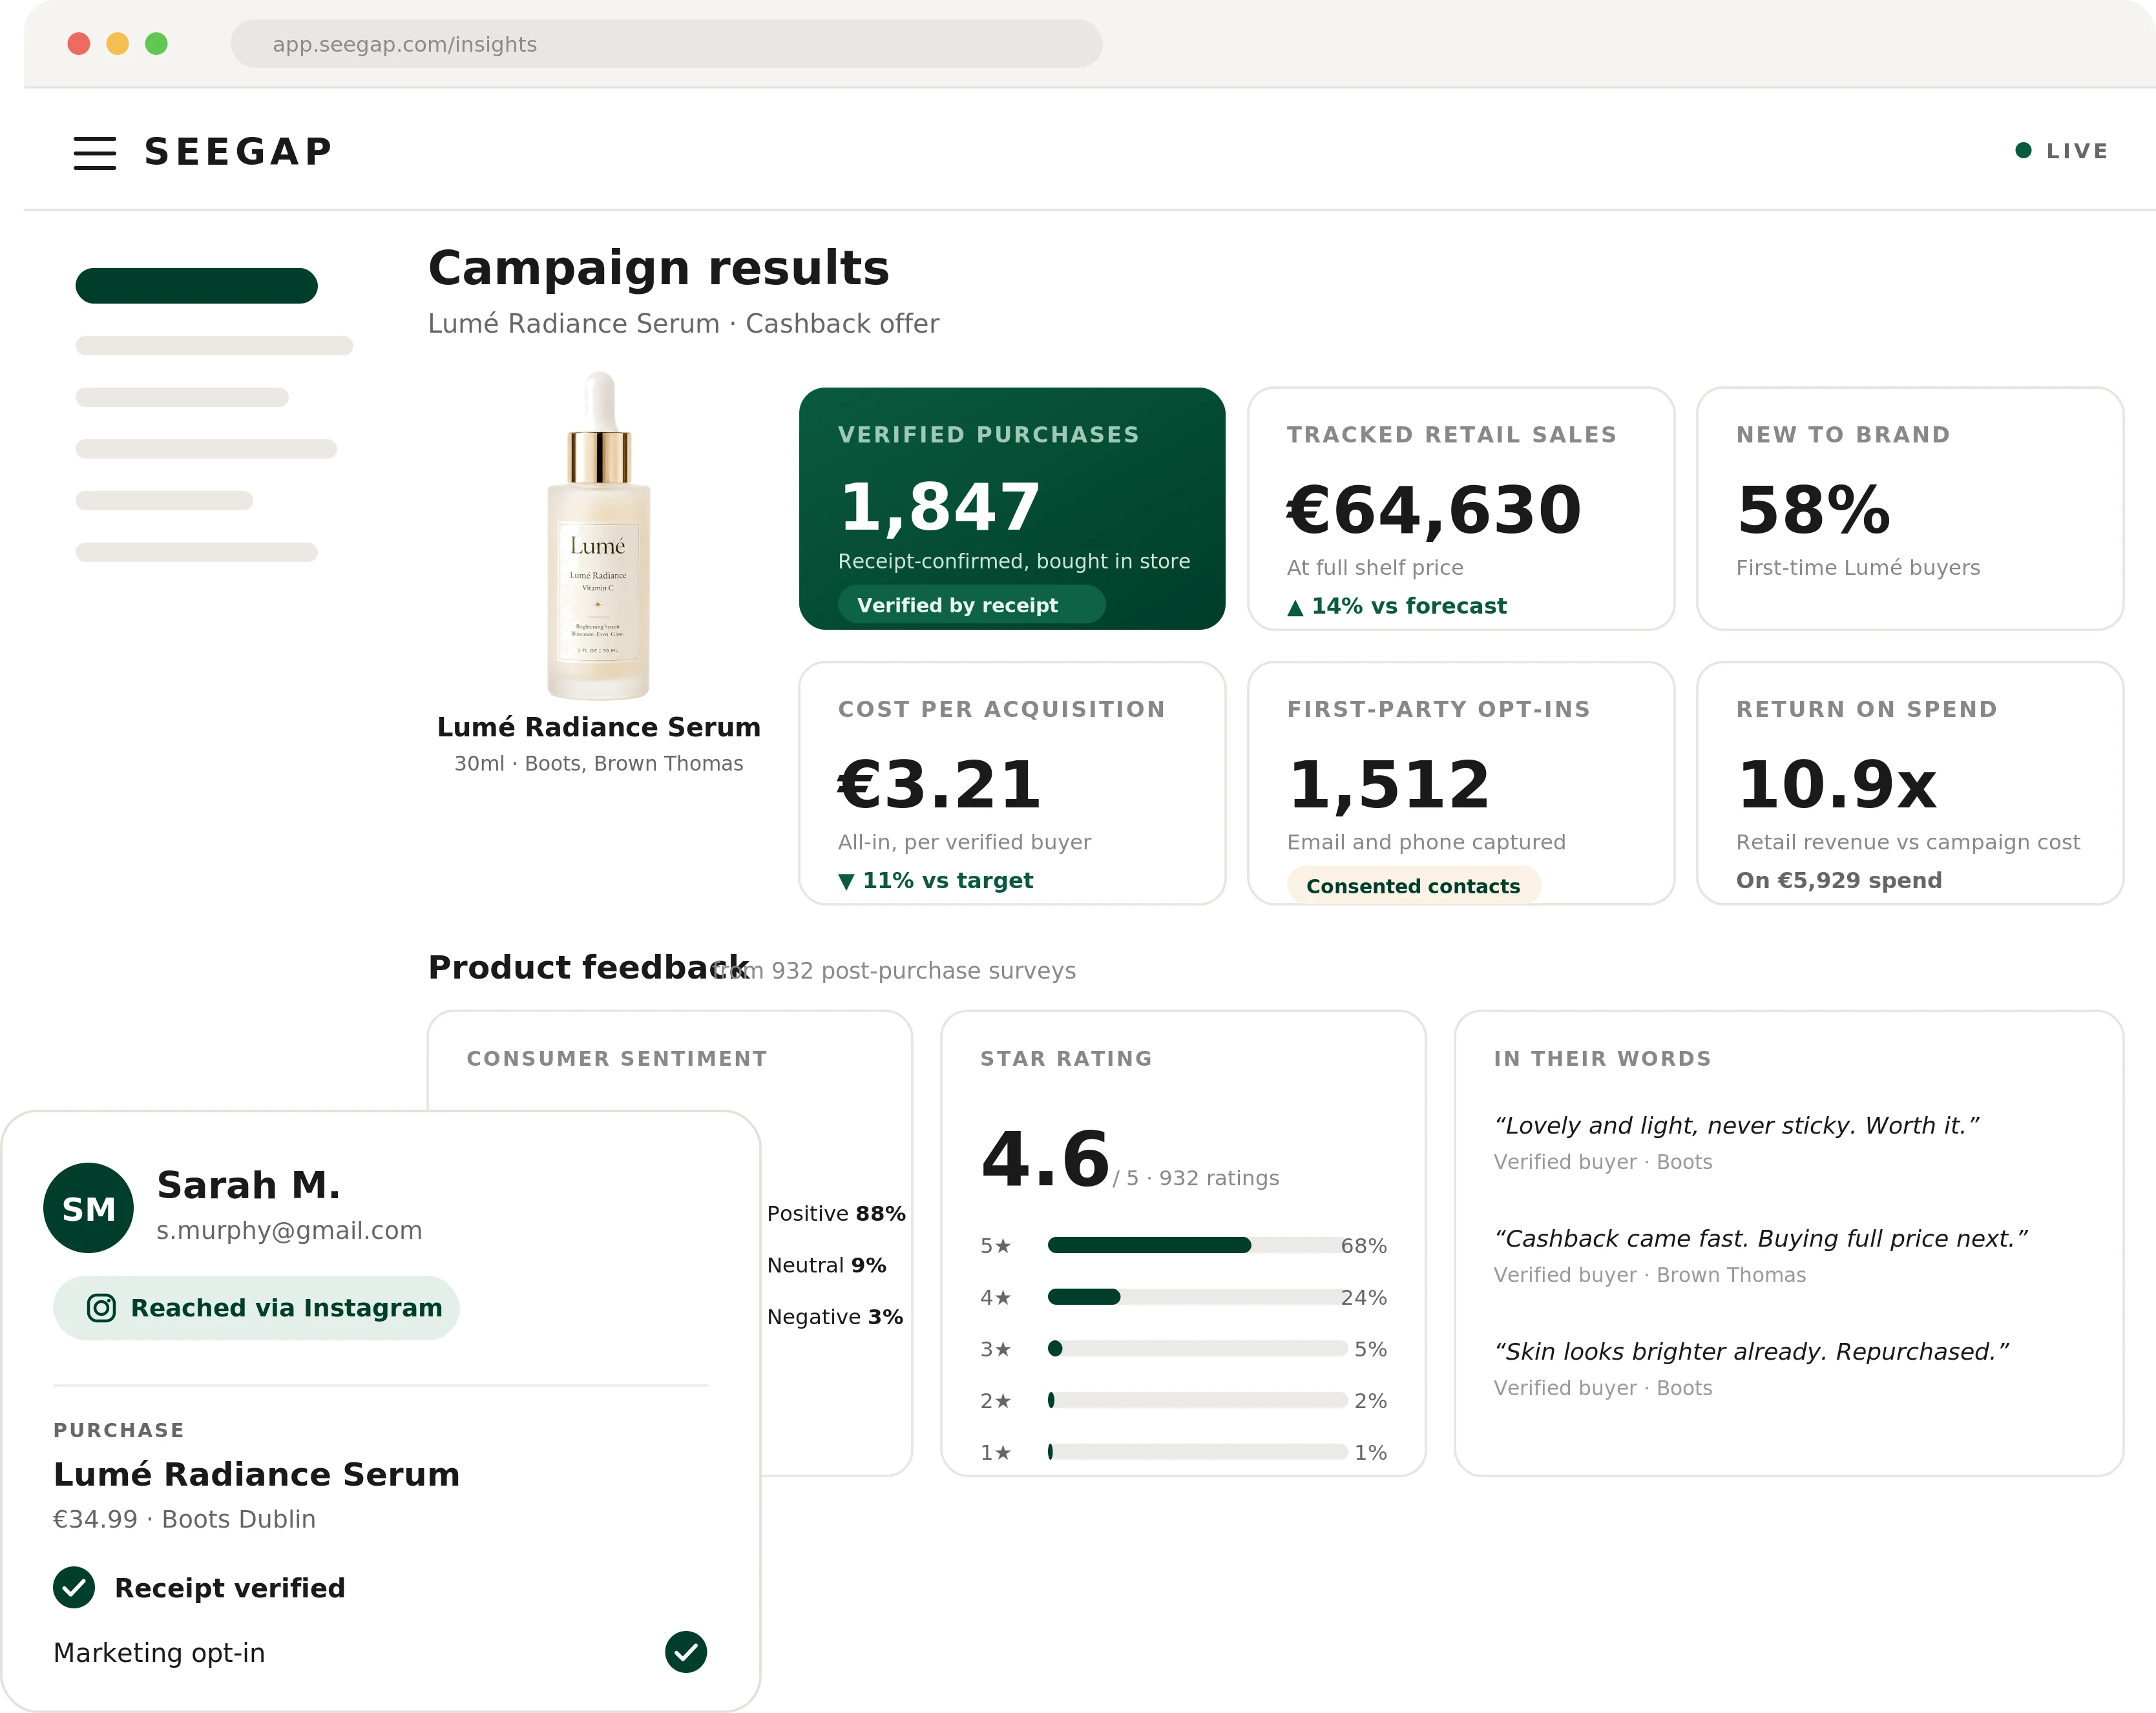Click the 'Lovely and light, never sticky' quote

tap(1737, 1126)
